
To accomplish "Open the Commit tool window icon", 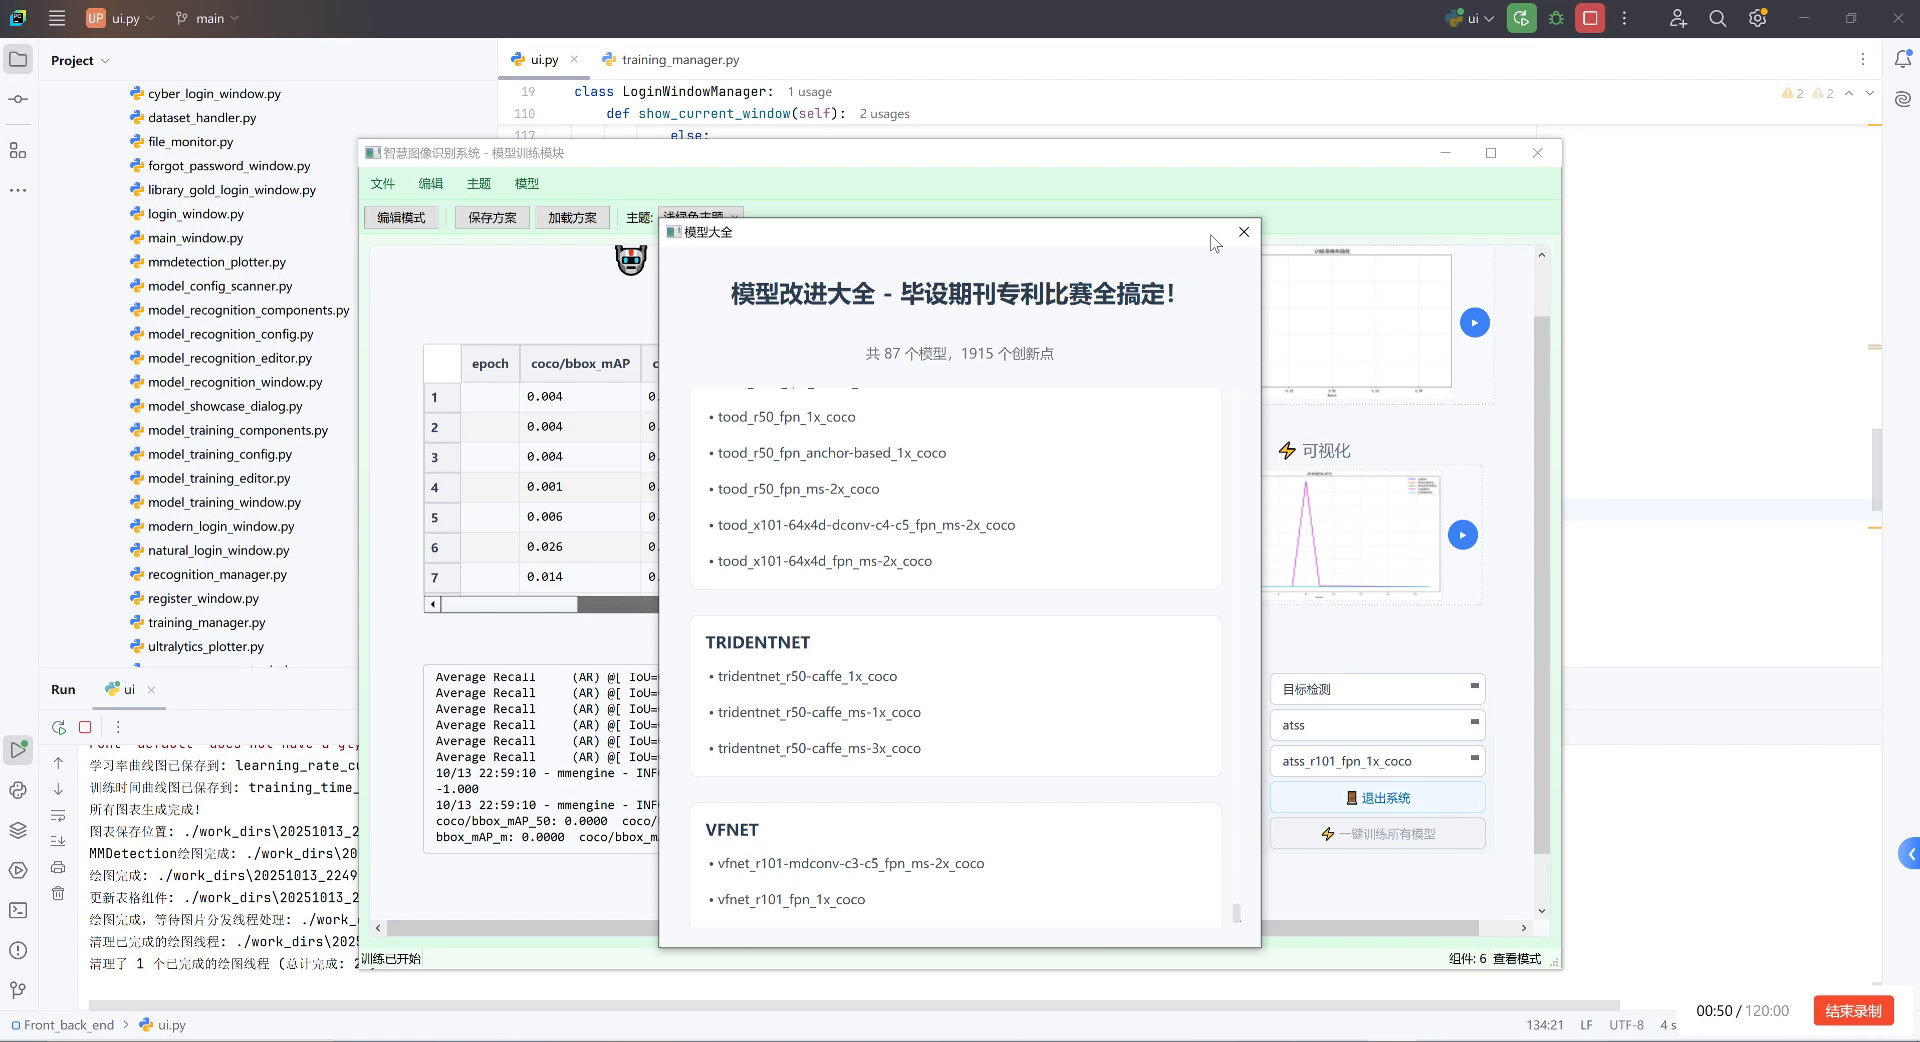I will click(18, 99).
